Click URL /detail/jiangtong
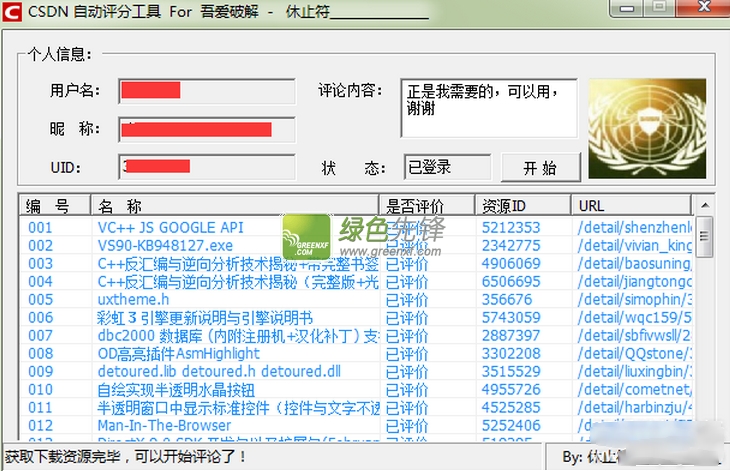 (x=635, y=282)
